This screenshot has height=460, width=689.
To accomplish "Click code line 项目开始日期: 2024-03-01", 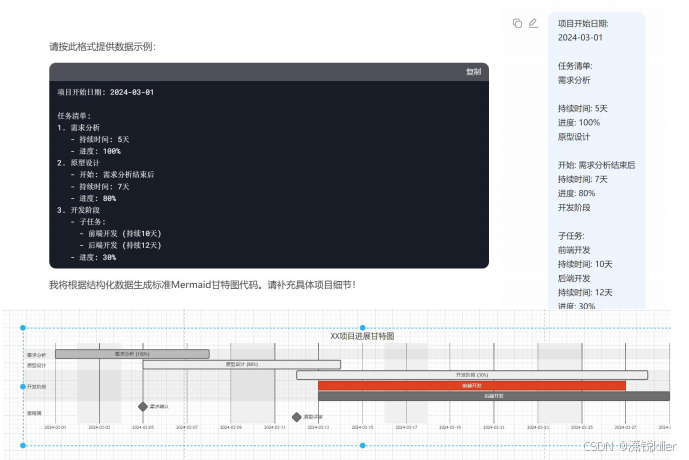I will point(105,92).
